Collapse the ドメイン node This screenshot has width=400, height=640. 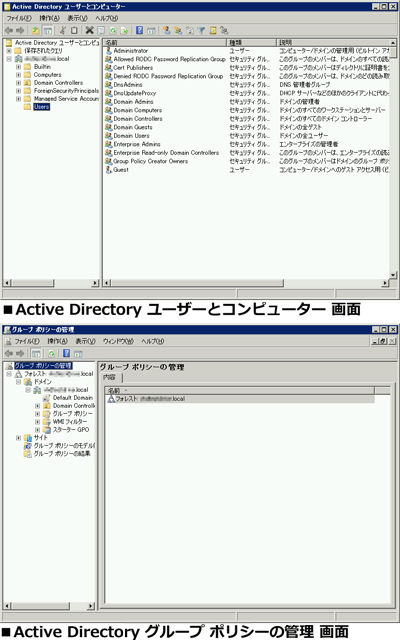[x=18, y=382]
